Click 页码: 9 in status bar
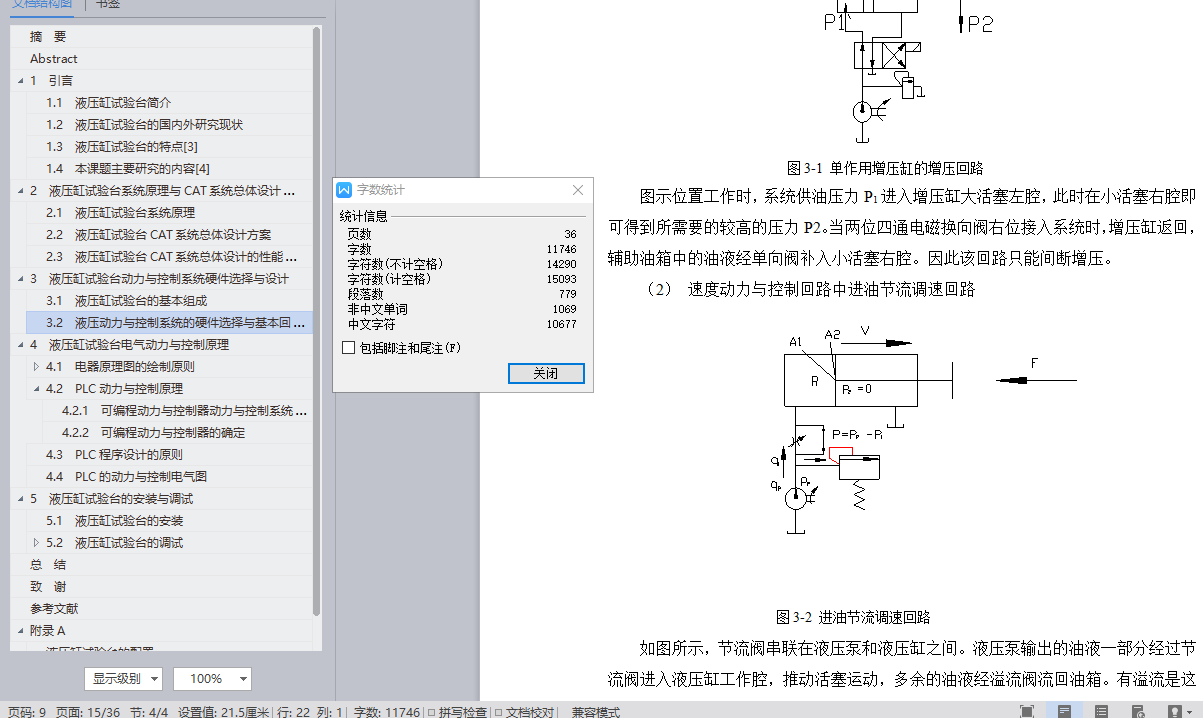This screenshot has width=1203, height=718. pos(27,712)
